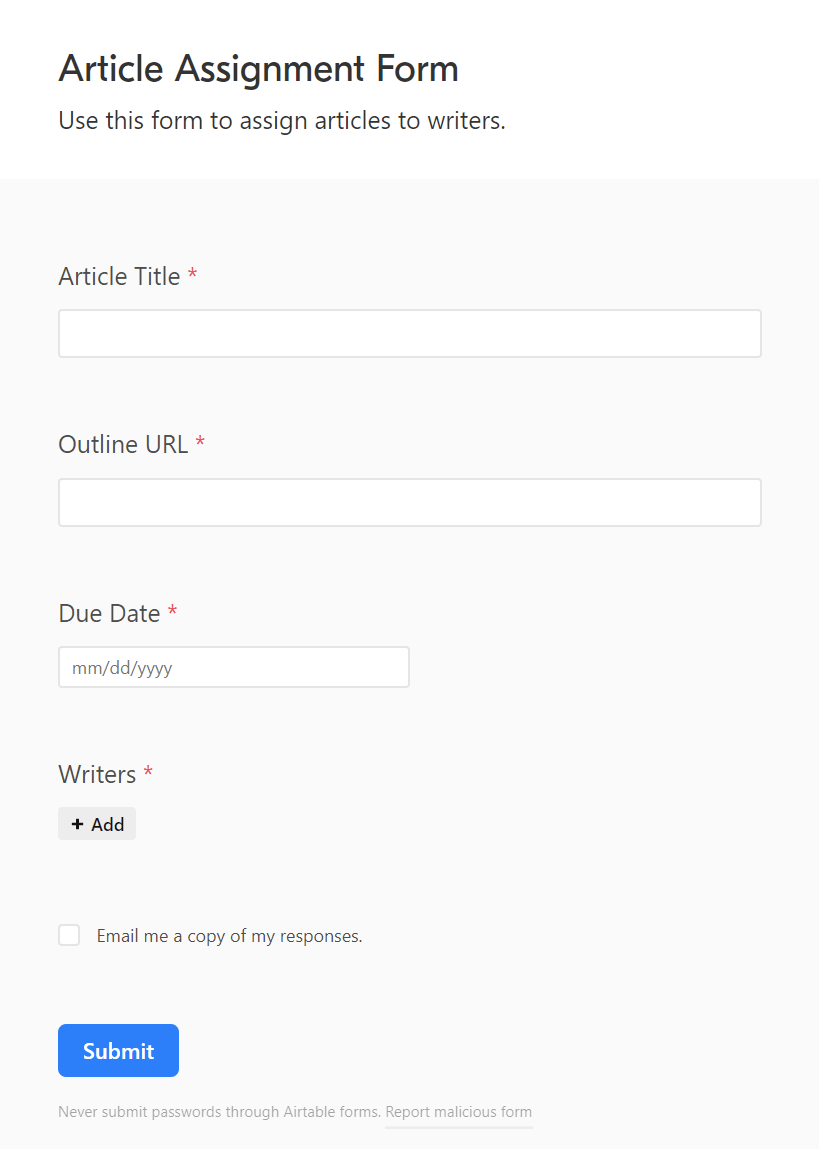Focus the Outline URL input box
This screenshot has width=819, height=1149.
pyautogui.click(x=409, y=502)
